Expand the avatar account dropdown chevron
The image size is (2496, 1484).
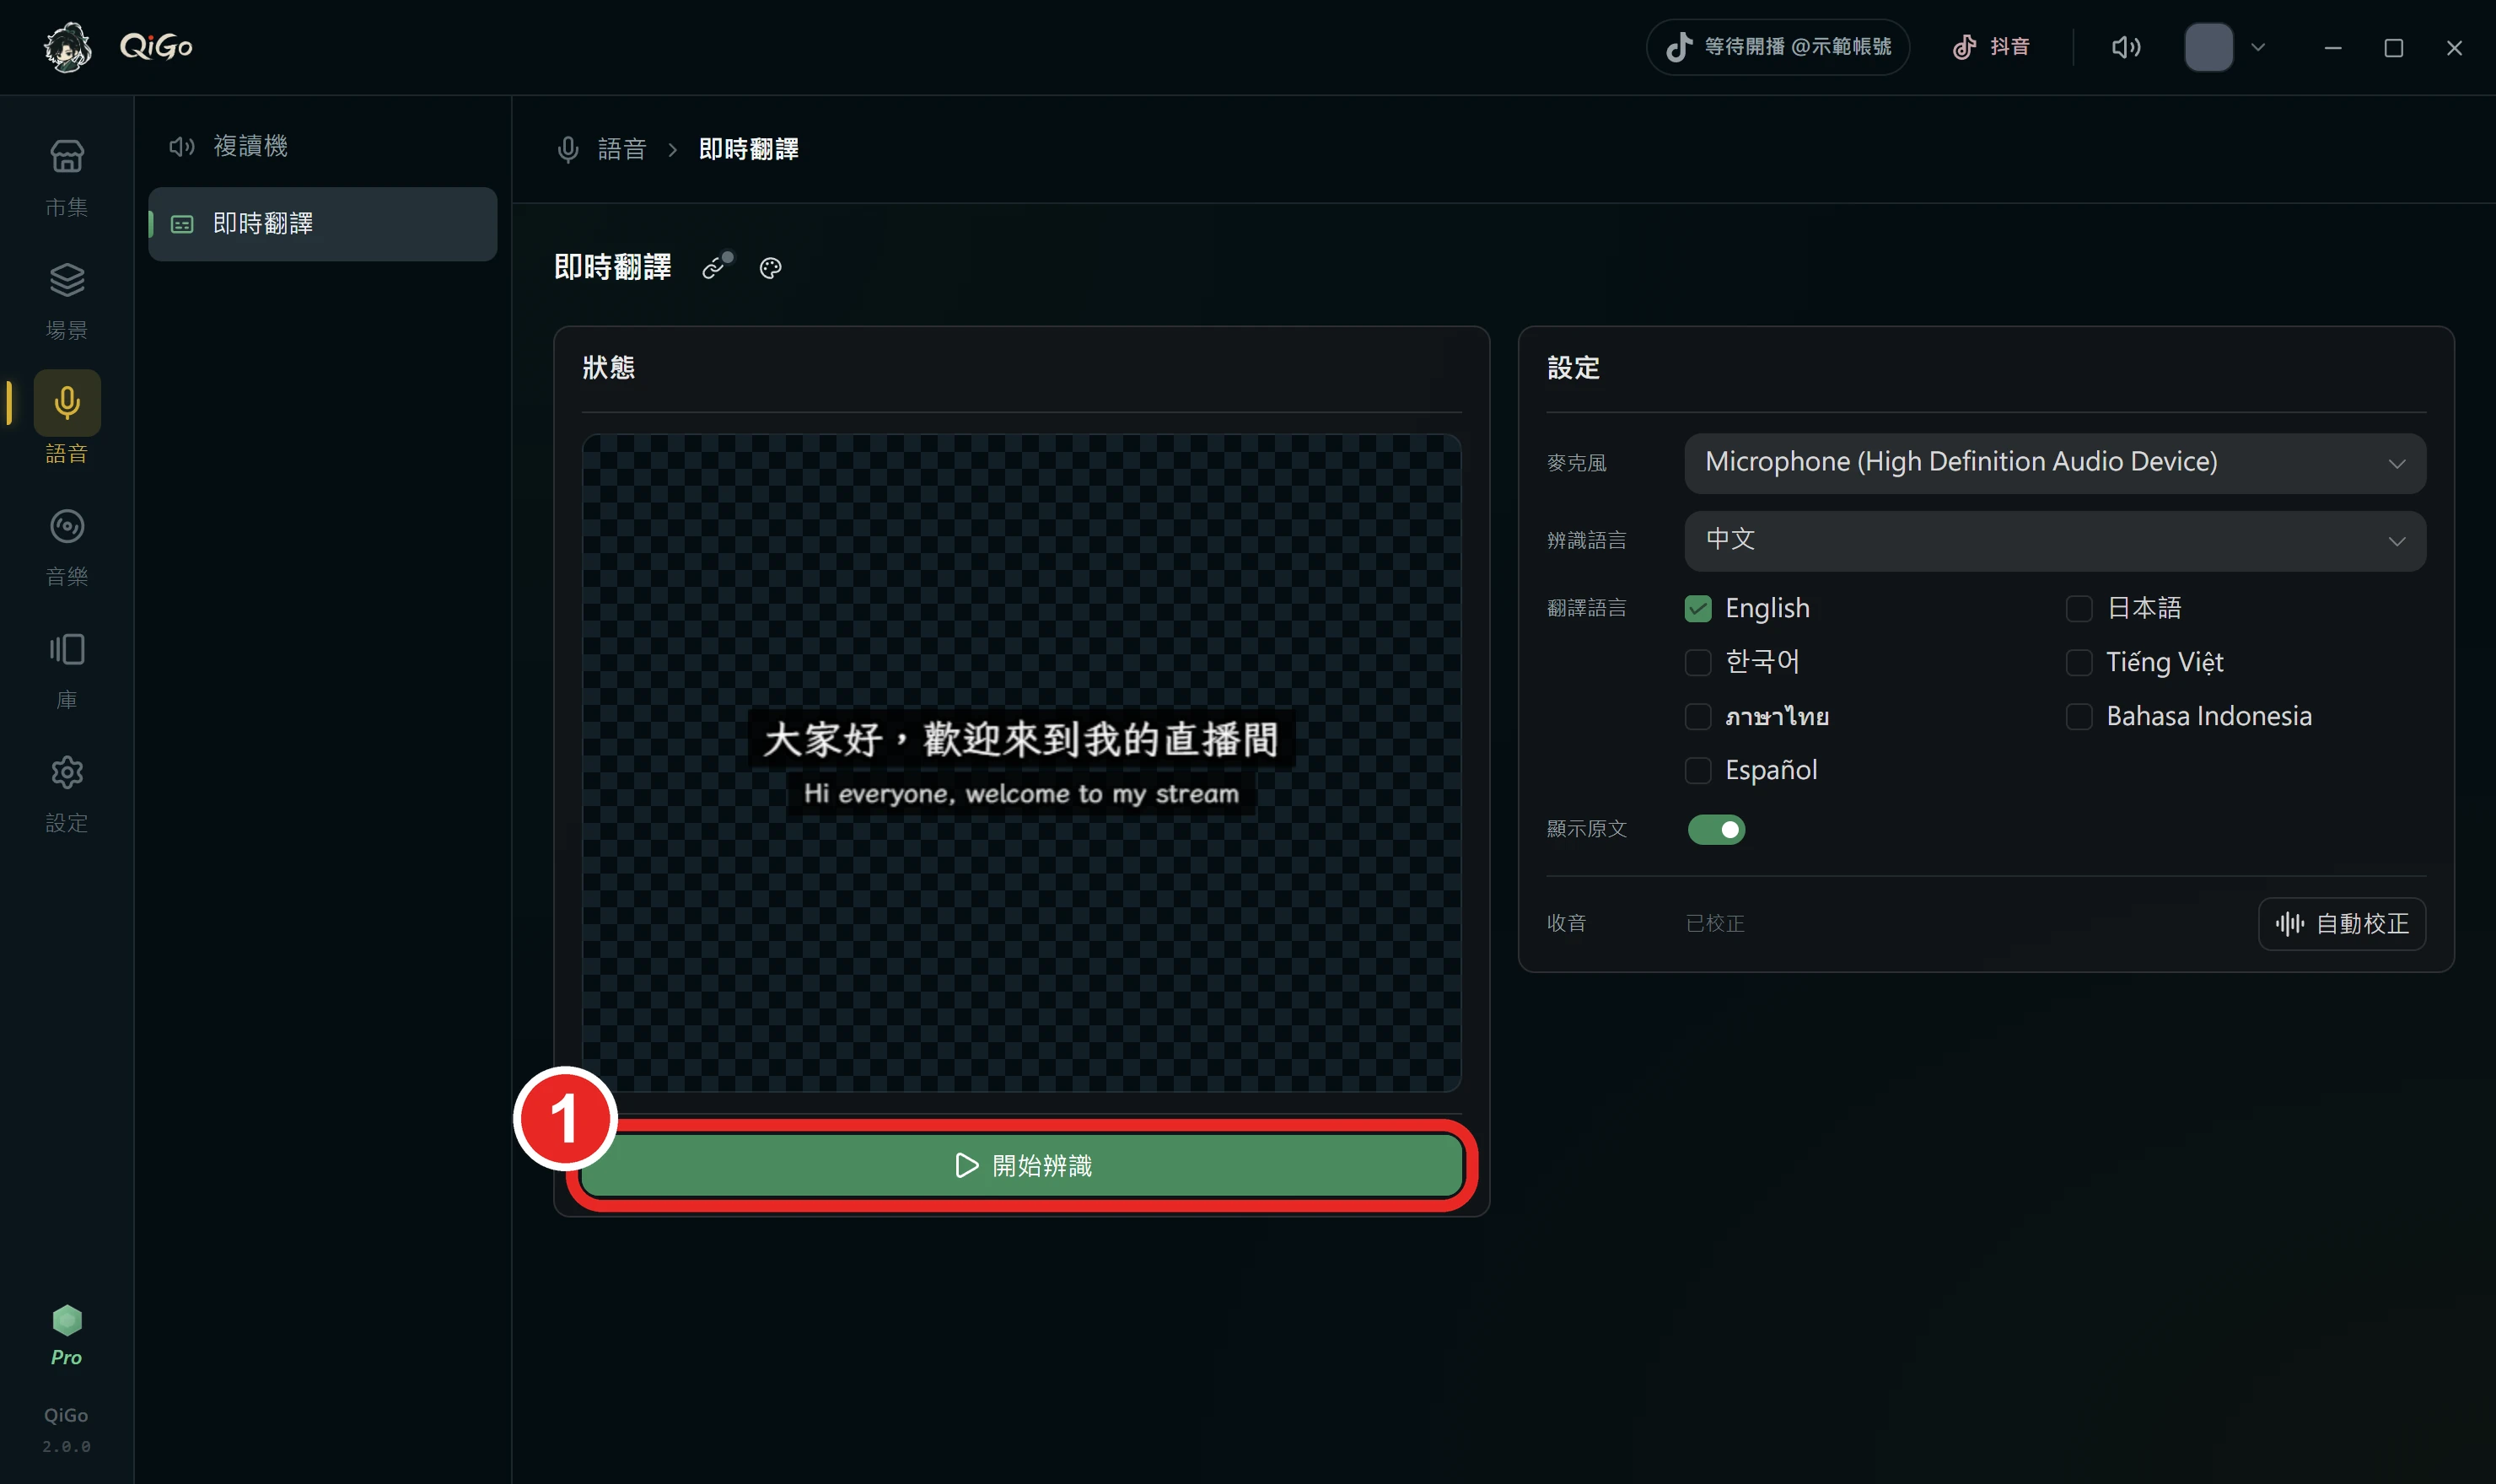[x=2258, y=47]
